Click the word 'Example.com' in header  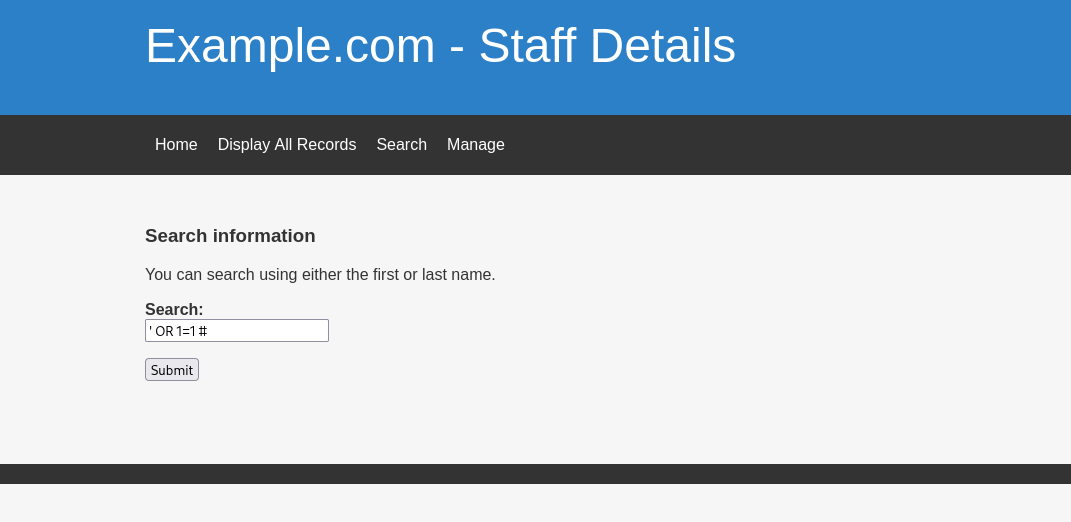point(290,46)
